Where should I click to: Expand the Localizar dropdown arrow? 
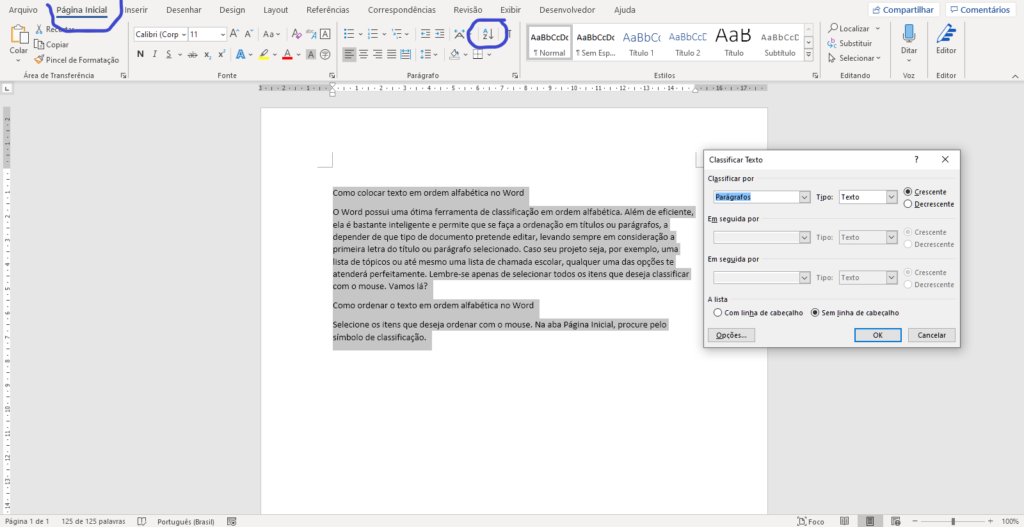click(x=878, y=29)
